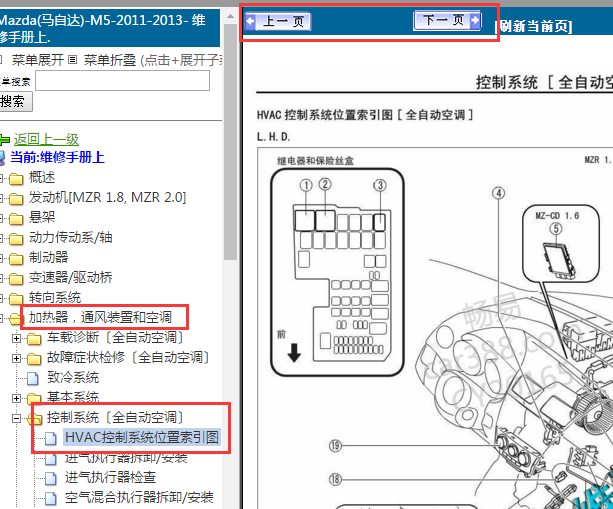The height and width of the screenshot is (509, 613).
Task: Expand all menus with 菜单展开
Action: coord(38,60)
